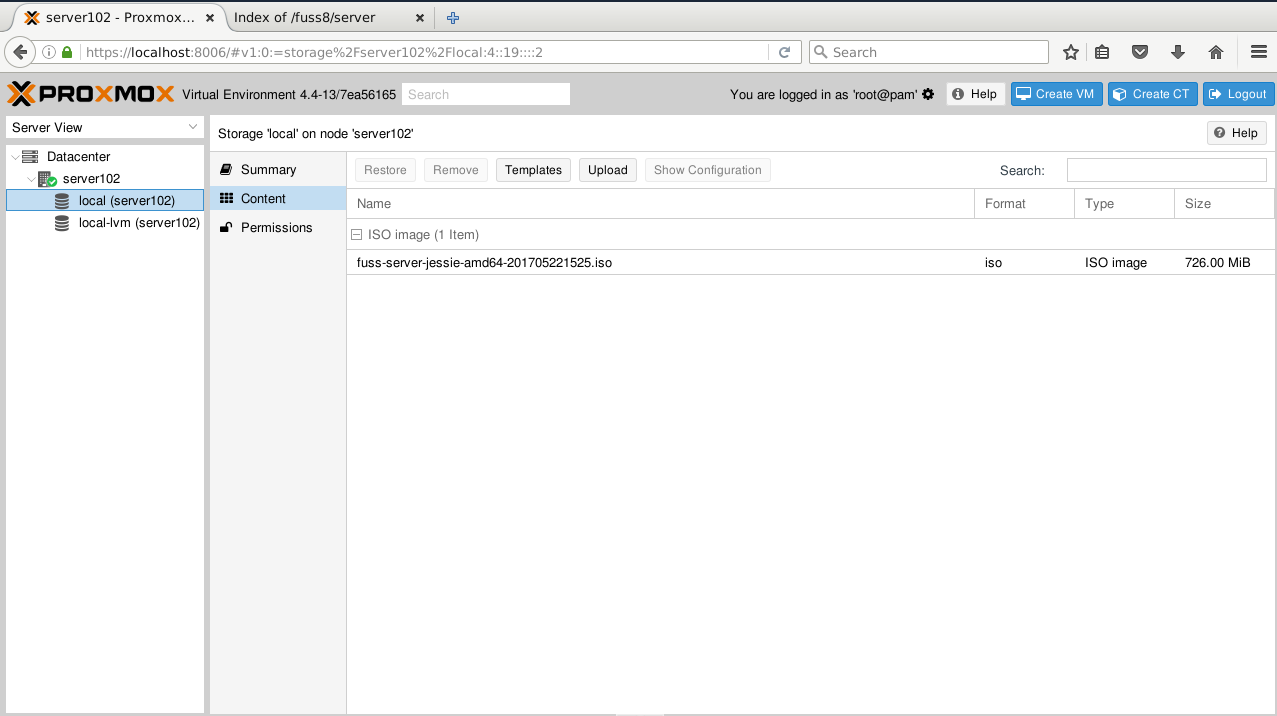This screenshot has width=1277, height=716.
Task: Collapse the server102 tree node
Action: [31, 179]
